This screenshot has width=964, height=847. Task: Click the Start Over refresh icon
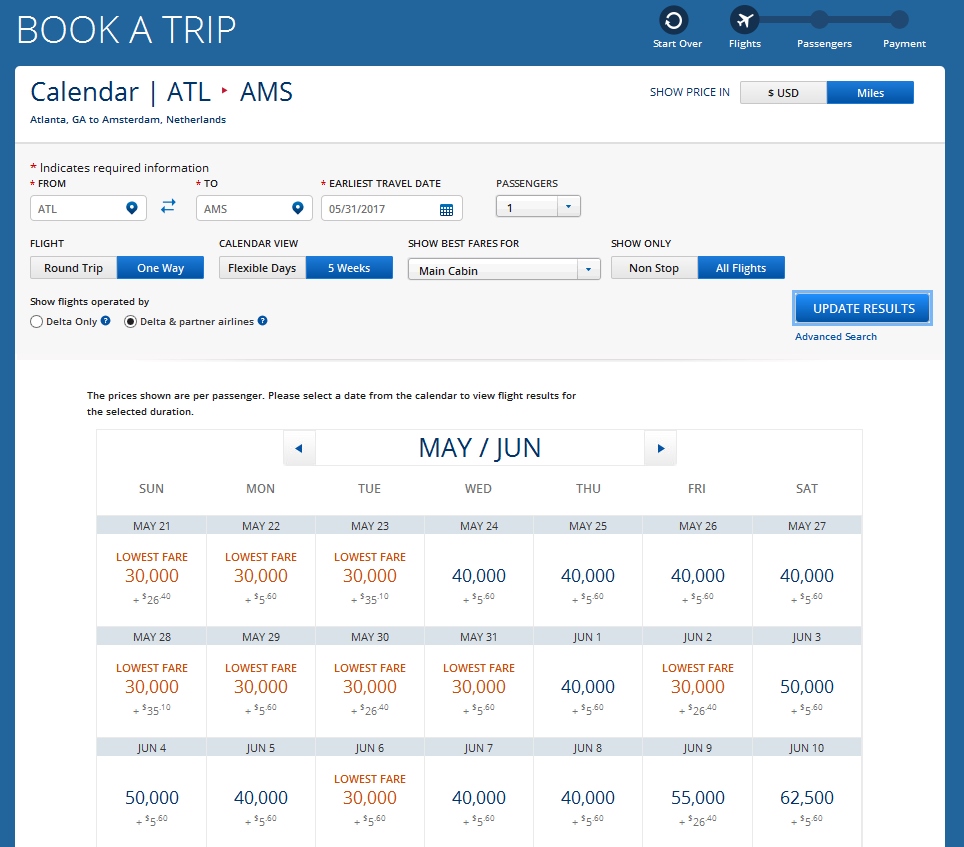point(674,20)
